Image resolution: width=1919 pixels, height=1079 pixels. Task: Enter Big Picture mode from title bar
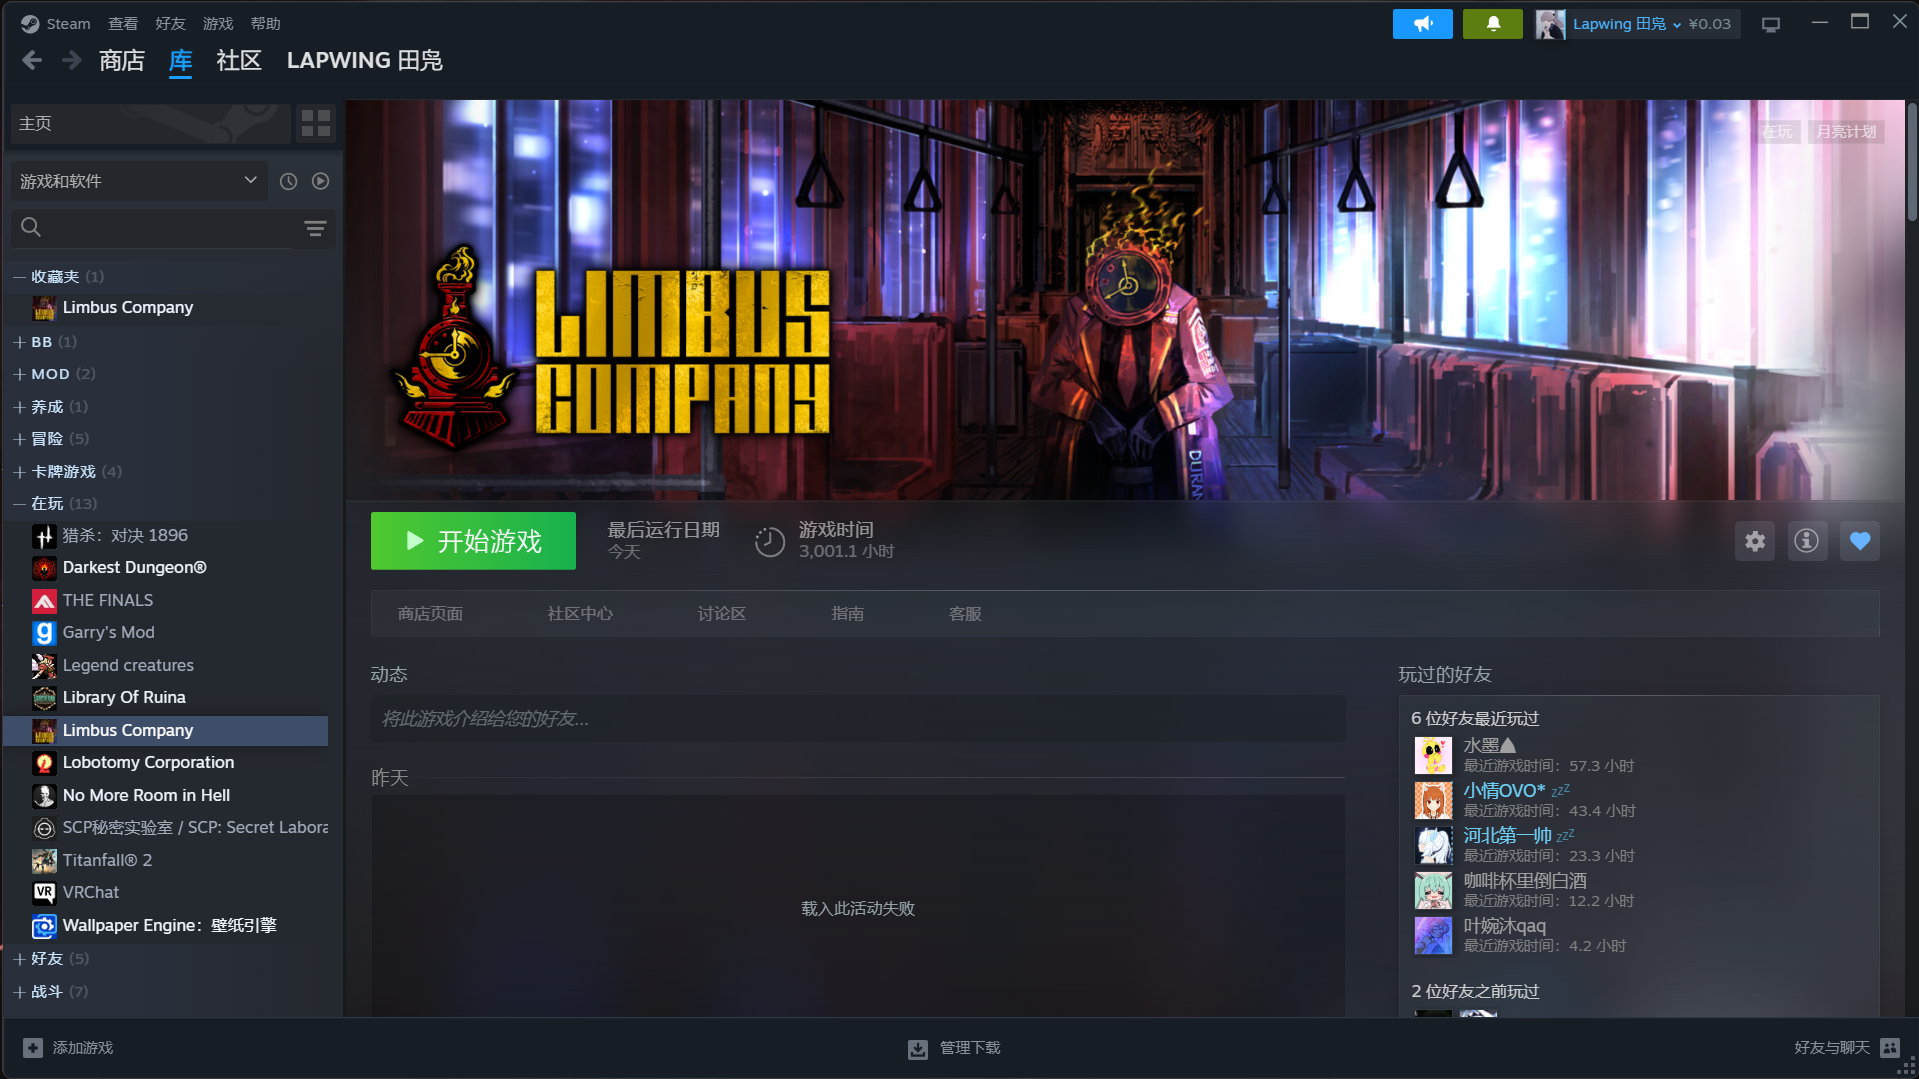point(1771,24)
